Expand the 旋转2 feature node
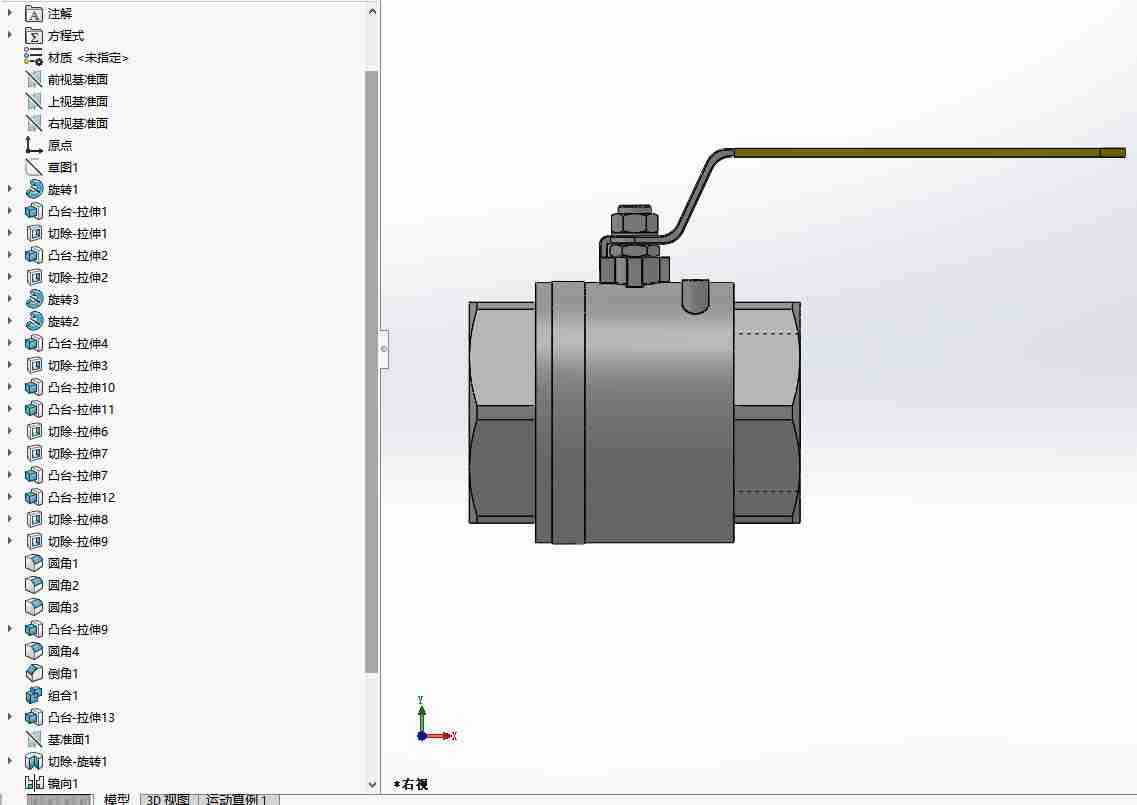Image resolution: width=1137 pixels, height=805 pixels. [9, 321]
